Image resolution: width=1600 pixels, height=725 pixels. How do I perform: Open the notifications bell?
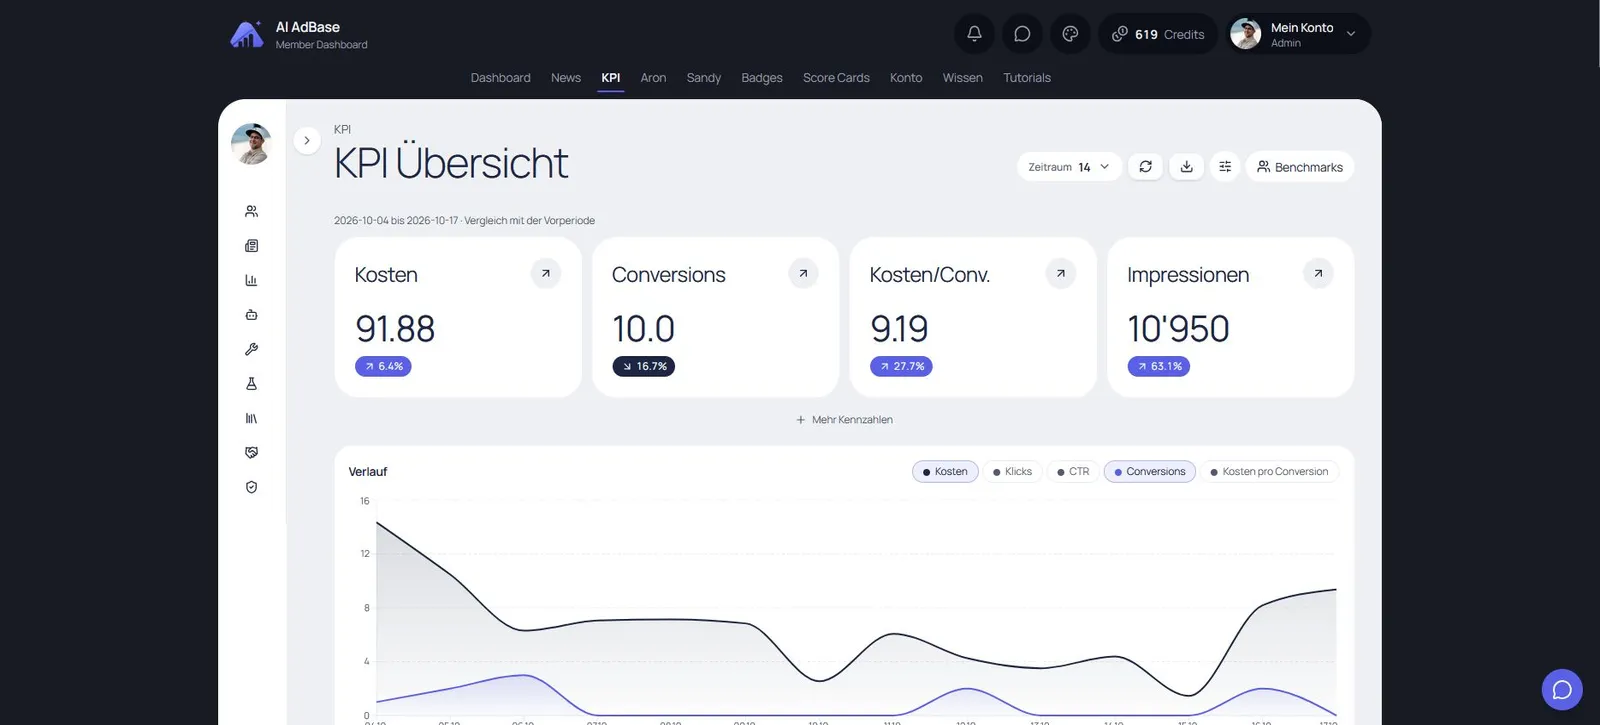pyautogui.click(x=974, y=34)
